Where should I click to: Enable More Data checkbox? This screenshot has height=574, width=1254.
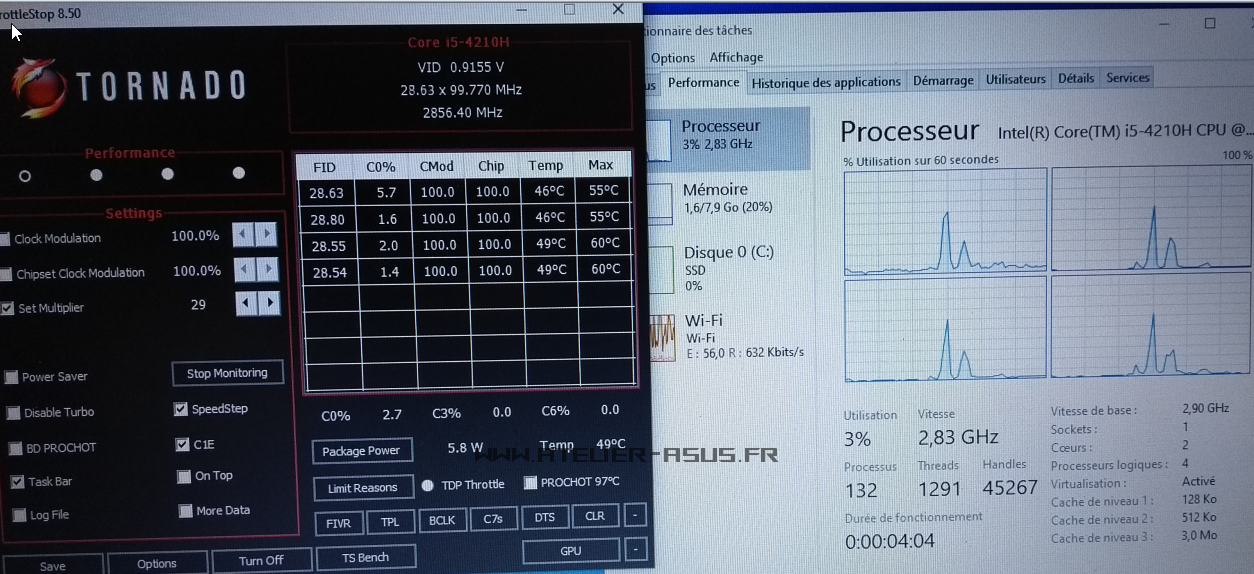185,511
